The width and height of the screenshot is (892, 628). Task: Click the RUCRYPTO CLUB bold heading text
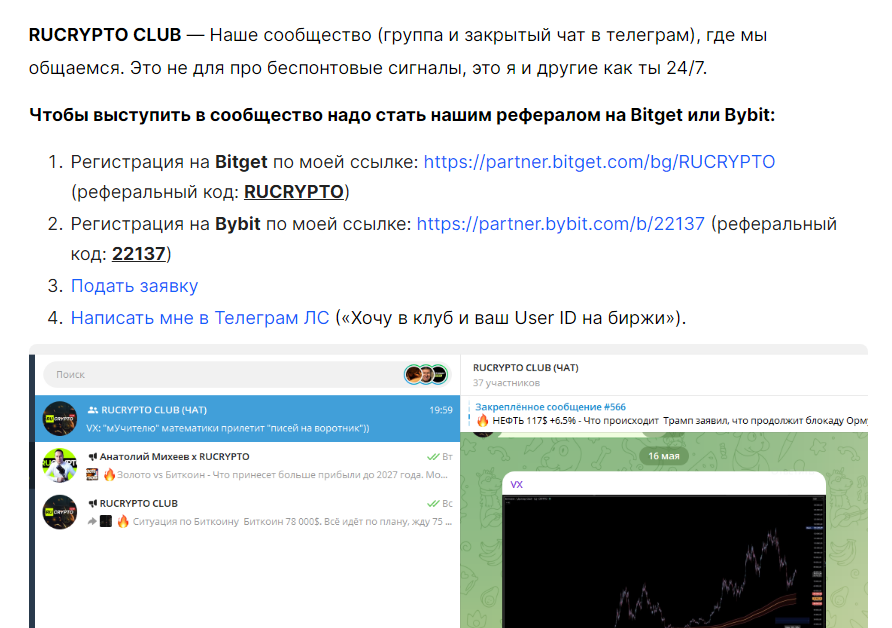coord(105,35)
